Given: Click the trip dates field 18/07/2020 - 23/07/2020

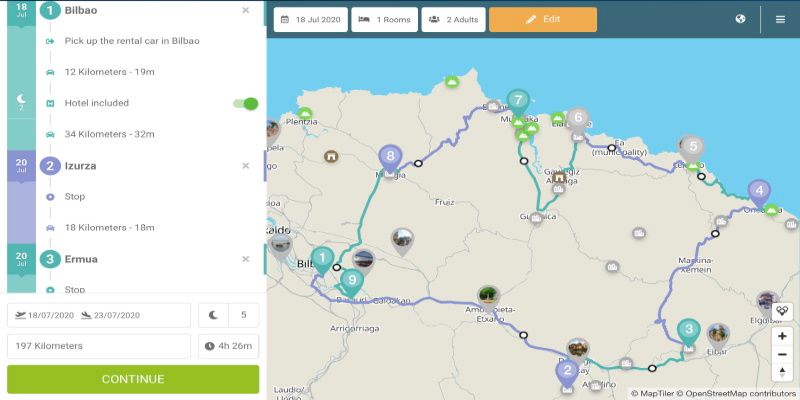Looking at the screenshot, I should (99, 315).
